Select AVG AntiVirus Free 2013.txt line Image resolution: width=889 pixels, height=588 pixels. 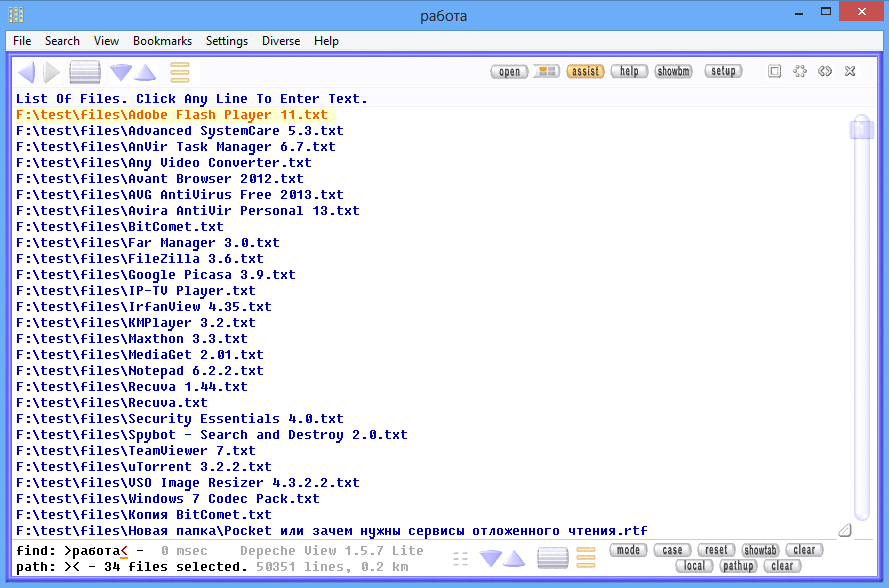point(180,194)
